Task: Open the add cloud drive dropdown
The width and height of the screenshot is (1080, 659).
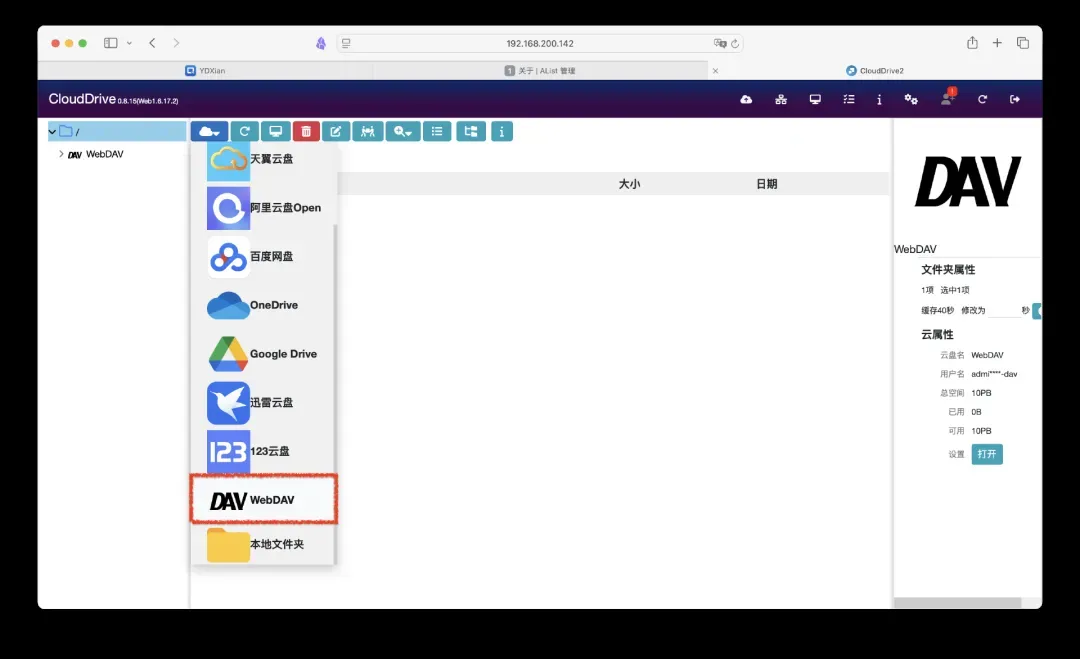Action: tap(209, 131)
